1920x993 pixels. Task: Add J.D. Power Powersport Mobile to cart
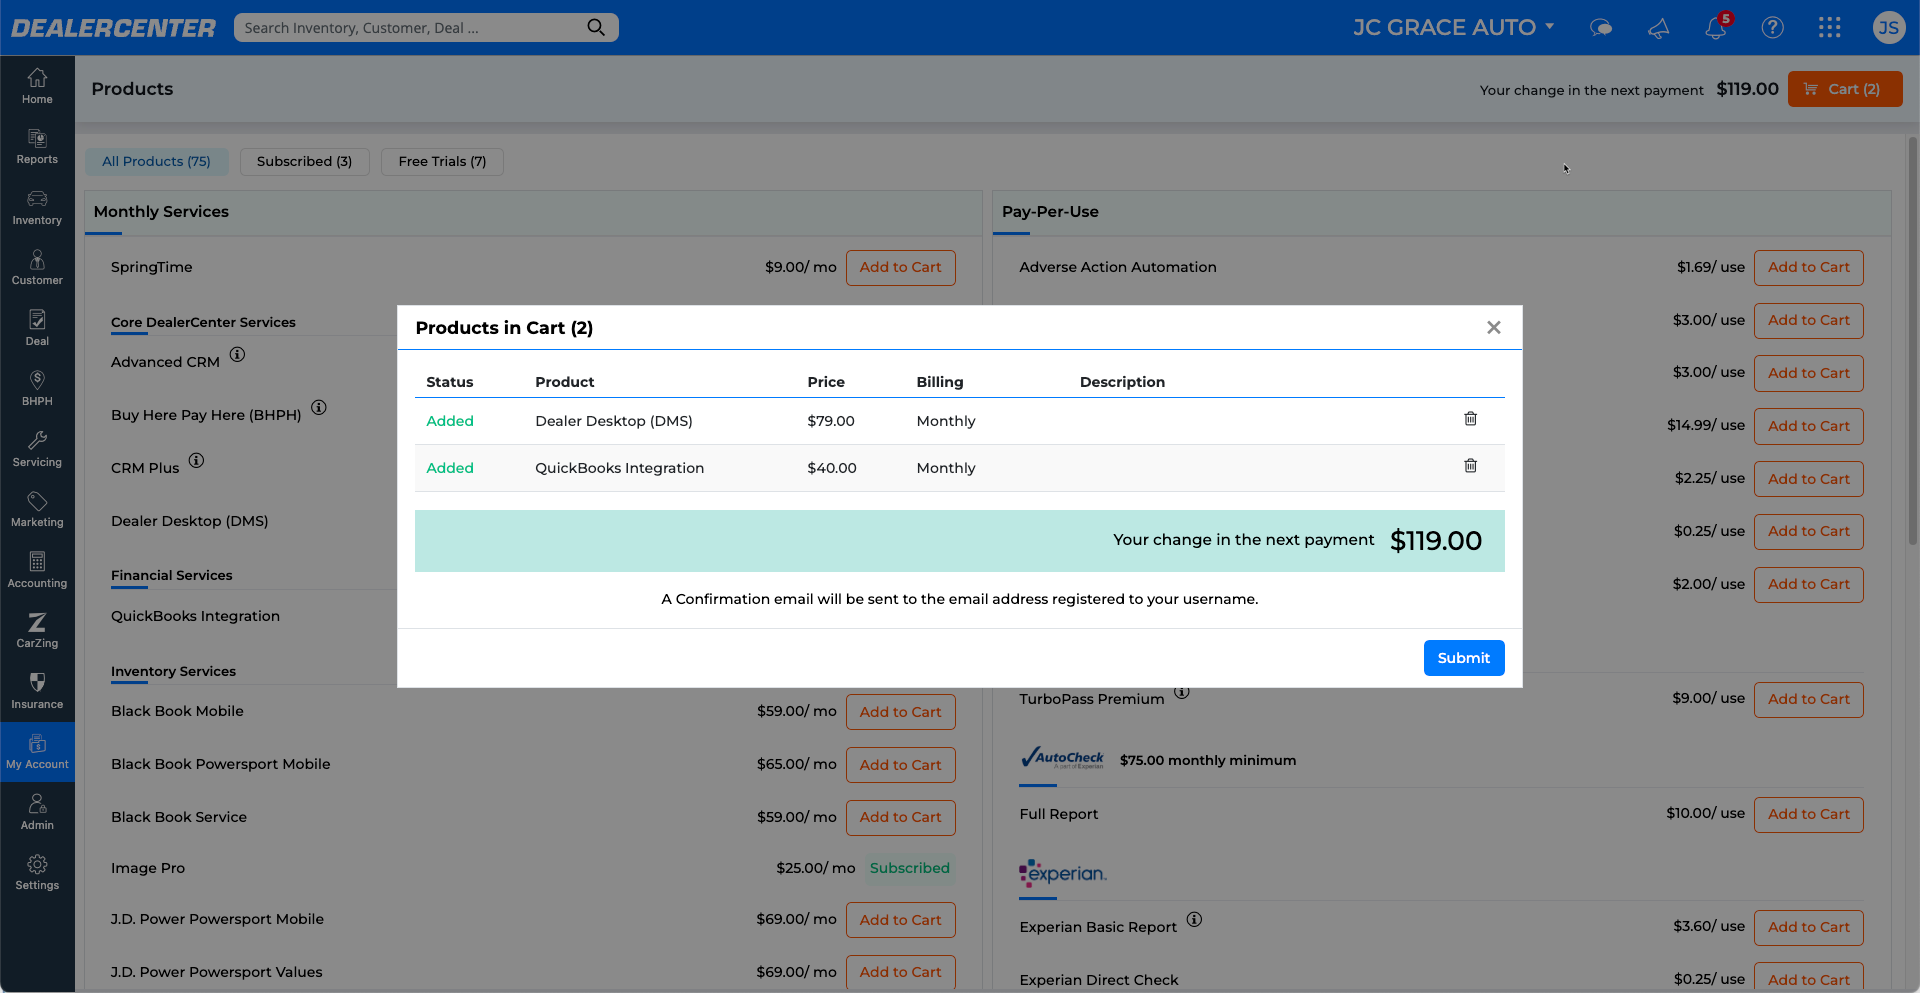[900, 920]
